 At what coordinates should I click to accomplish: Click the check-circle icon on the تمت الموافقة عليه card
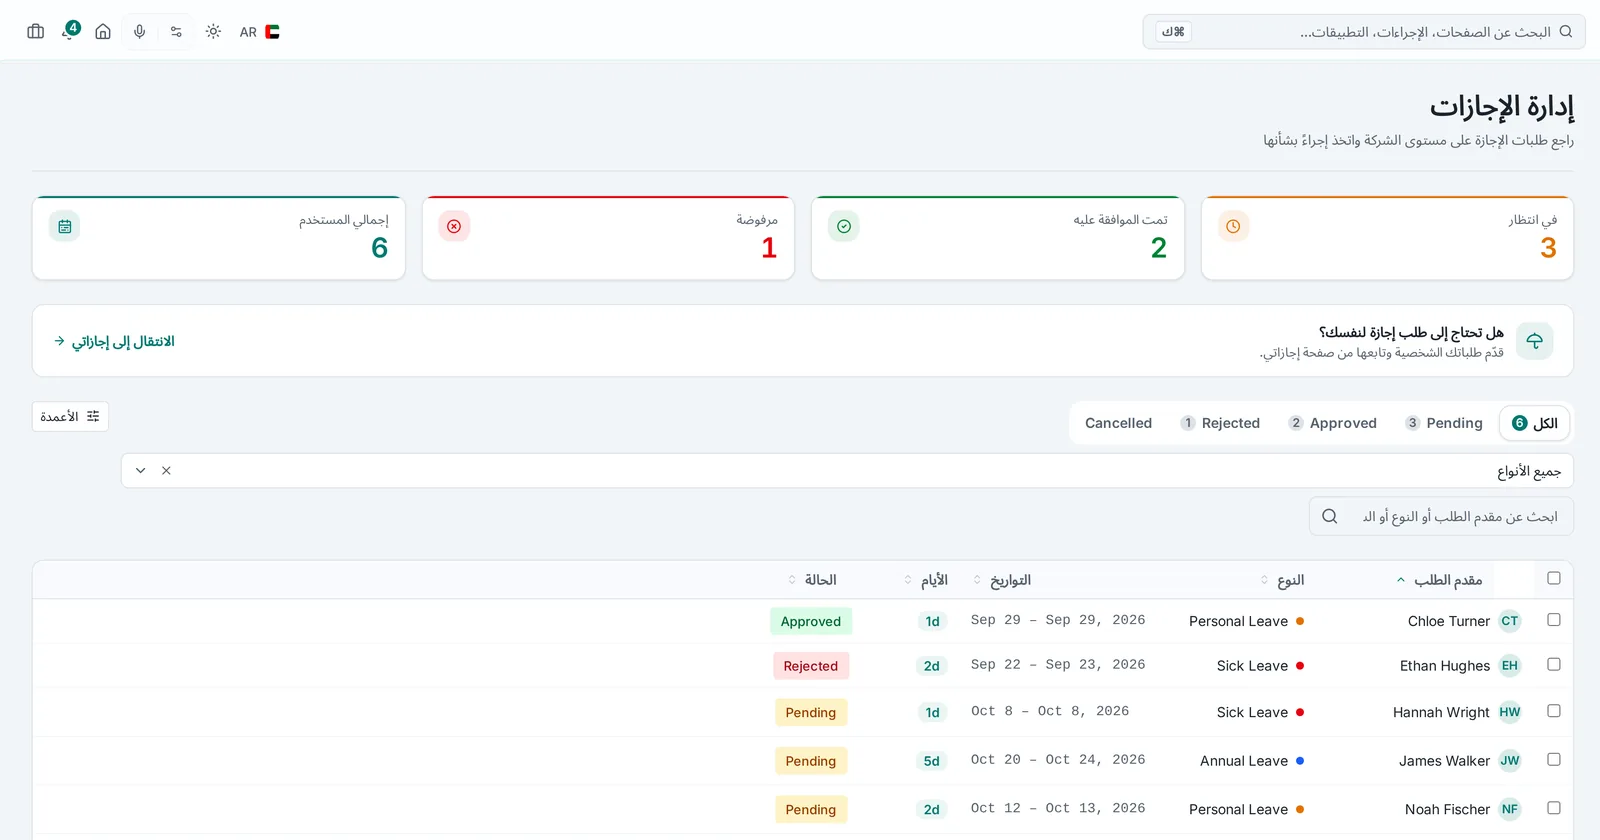pos(844,227)
